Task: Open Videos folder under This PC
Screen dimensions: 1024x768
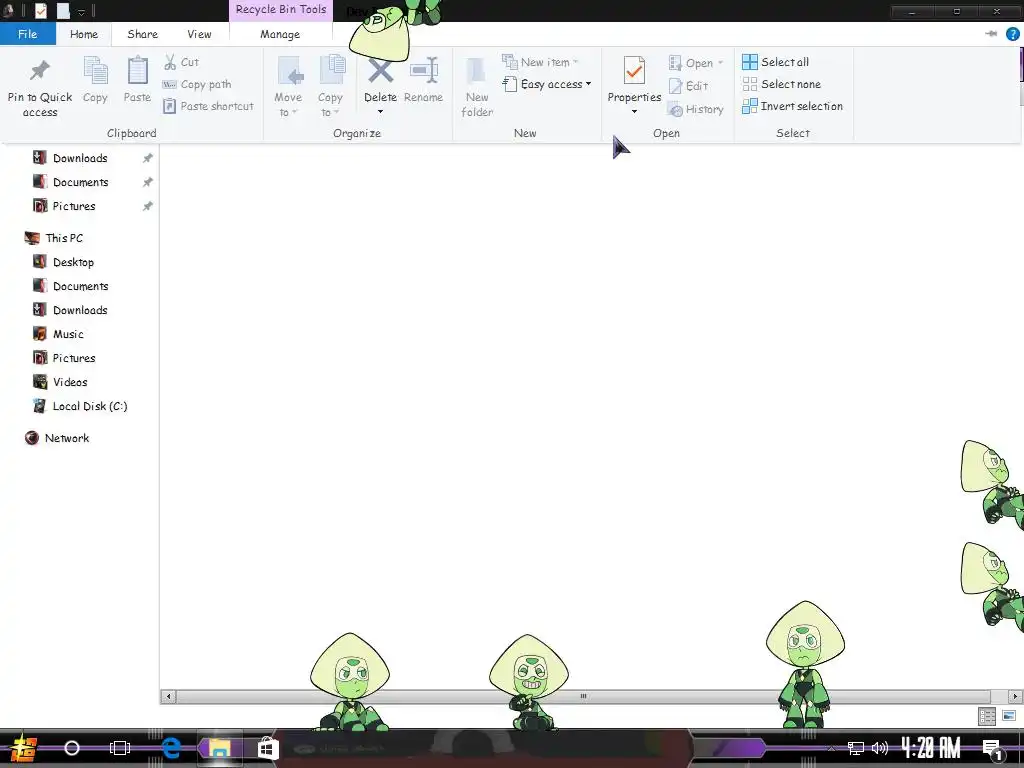Action: click(x=70, y=382)
